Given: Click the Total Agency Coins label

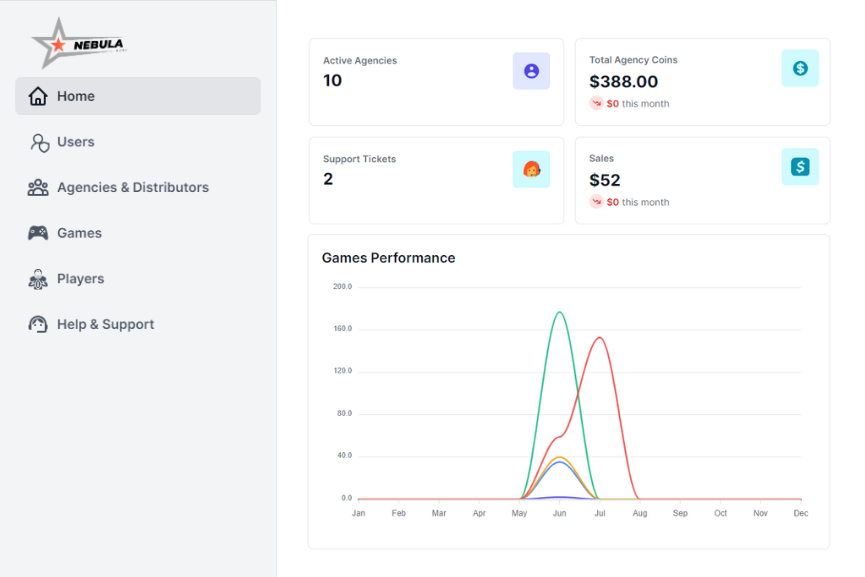Looking at the screenshot, I should pyautogui.click(x=633, y=60).
